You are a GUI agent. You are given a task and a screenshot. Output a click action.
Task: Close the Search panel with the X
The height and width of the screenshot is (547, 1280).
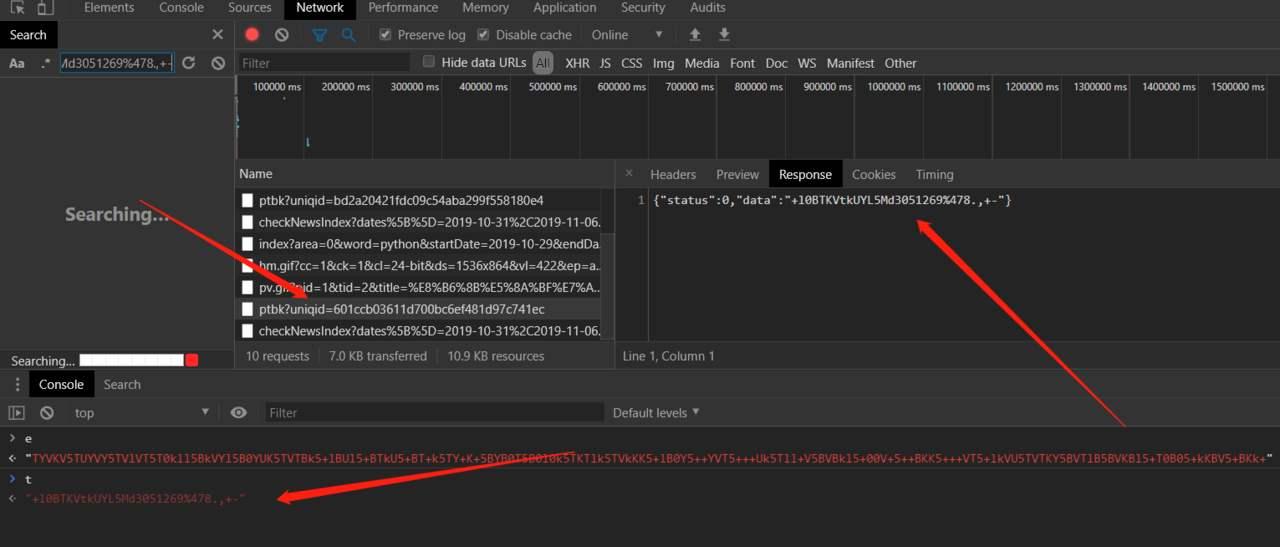tap(218, 34)
